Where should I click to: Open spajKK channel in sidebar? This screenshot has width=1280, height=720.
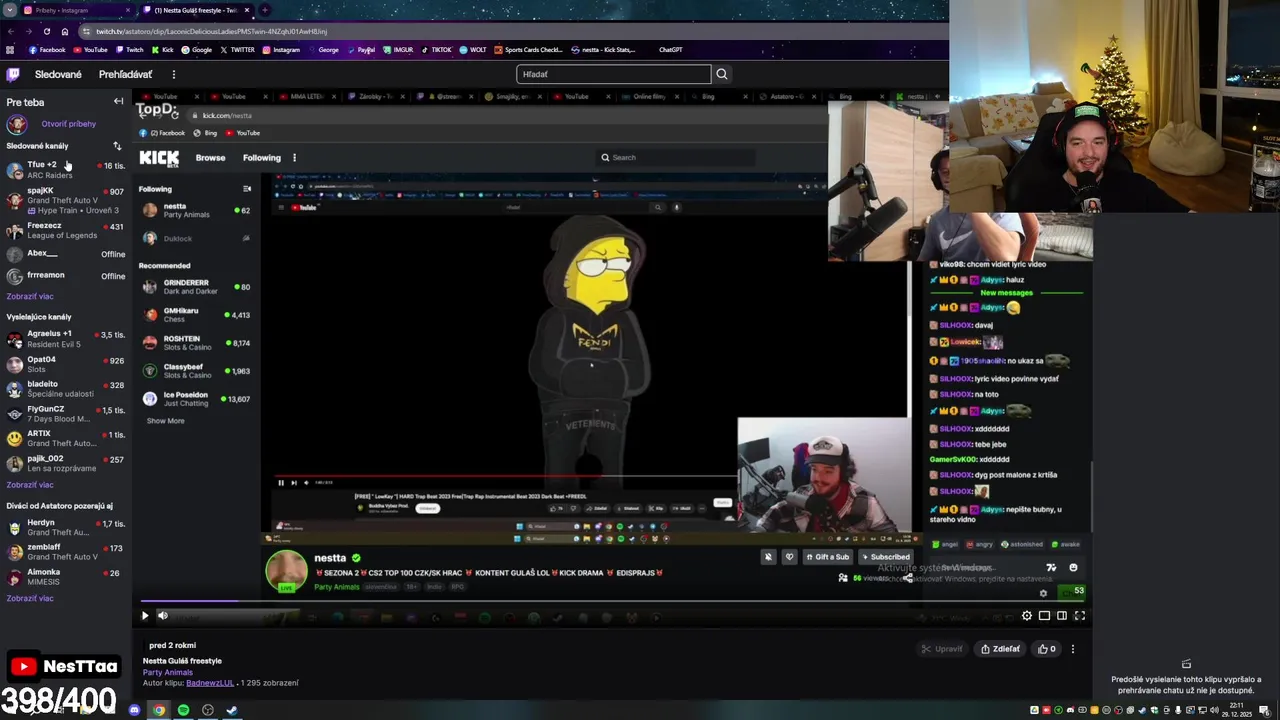pyautogui.click(x=66, y=201)
